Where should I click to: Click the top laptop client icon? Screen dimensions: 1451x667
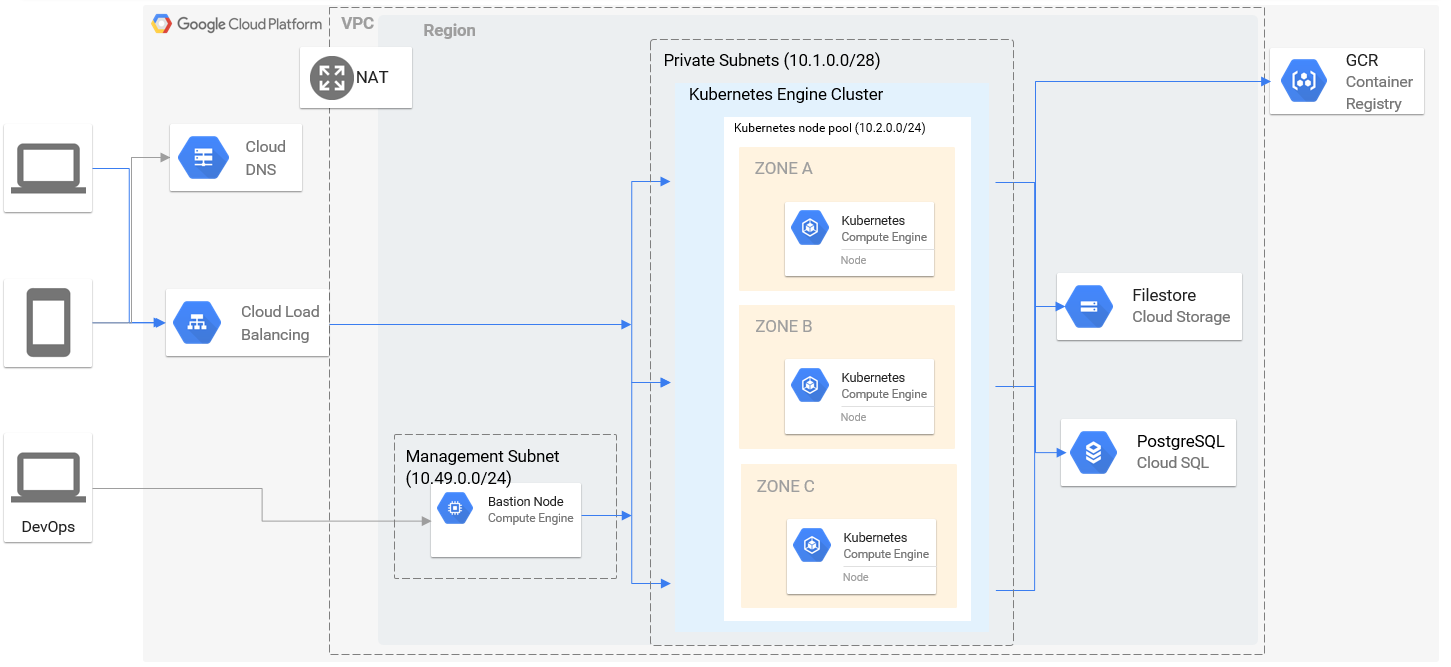[47, 168]
